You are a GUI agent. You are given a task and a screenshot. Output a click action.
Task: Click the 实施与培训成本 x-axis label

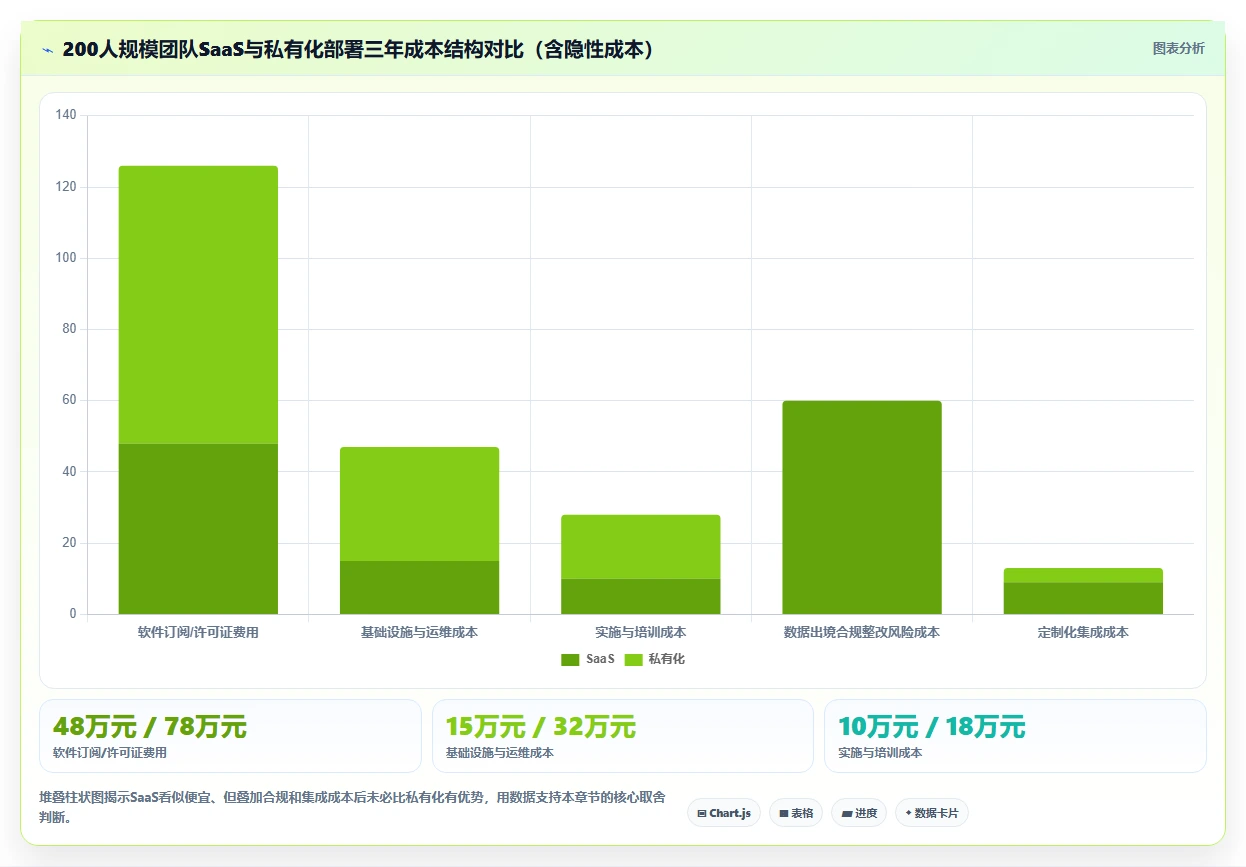pyautogui.click(x=641, y=633)
